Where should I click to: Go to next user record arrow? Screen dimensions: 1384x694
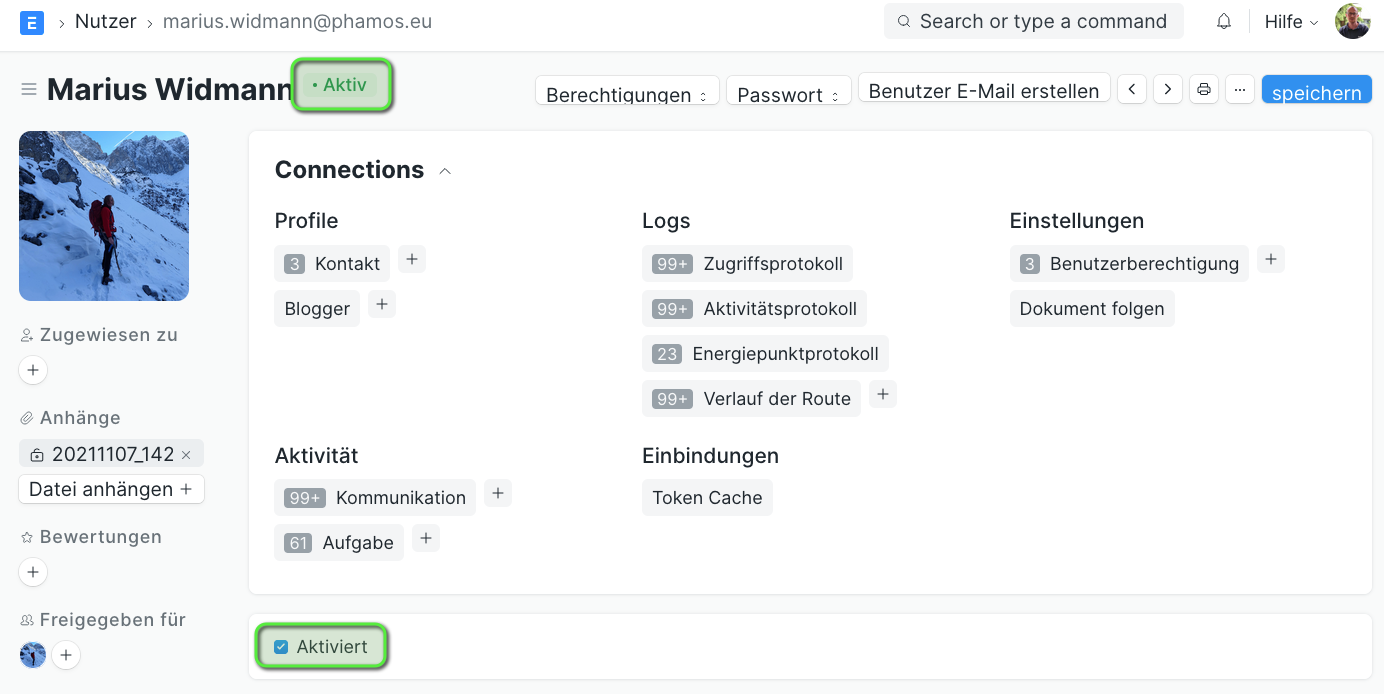[1168, 89]
